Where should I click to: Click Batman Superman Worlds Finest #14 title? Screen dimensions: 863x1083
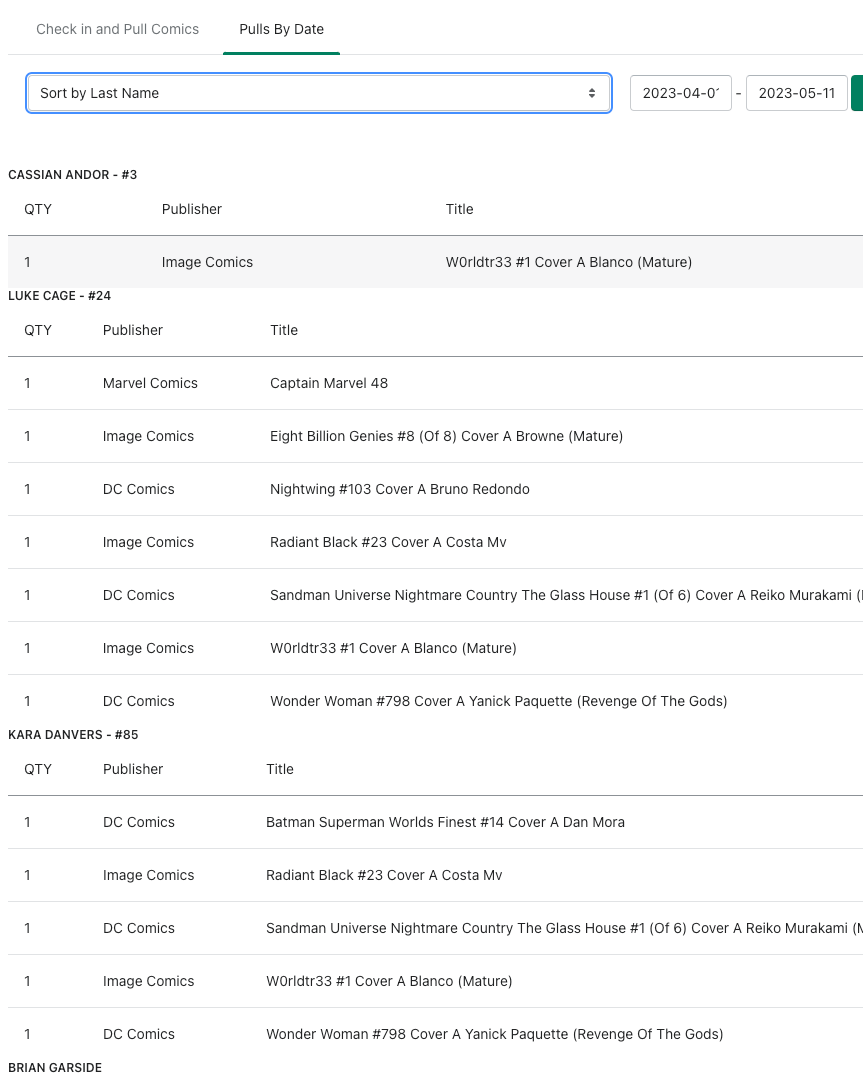[446, 823]
